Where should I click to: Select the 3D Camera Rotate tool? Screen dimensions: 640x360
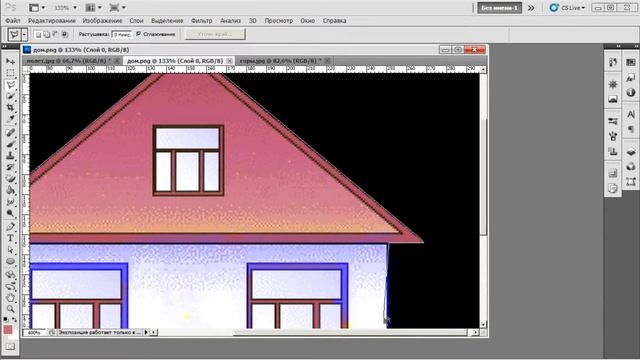pos(11,286)
